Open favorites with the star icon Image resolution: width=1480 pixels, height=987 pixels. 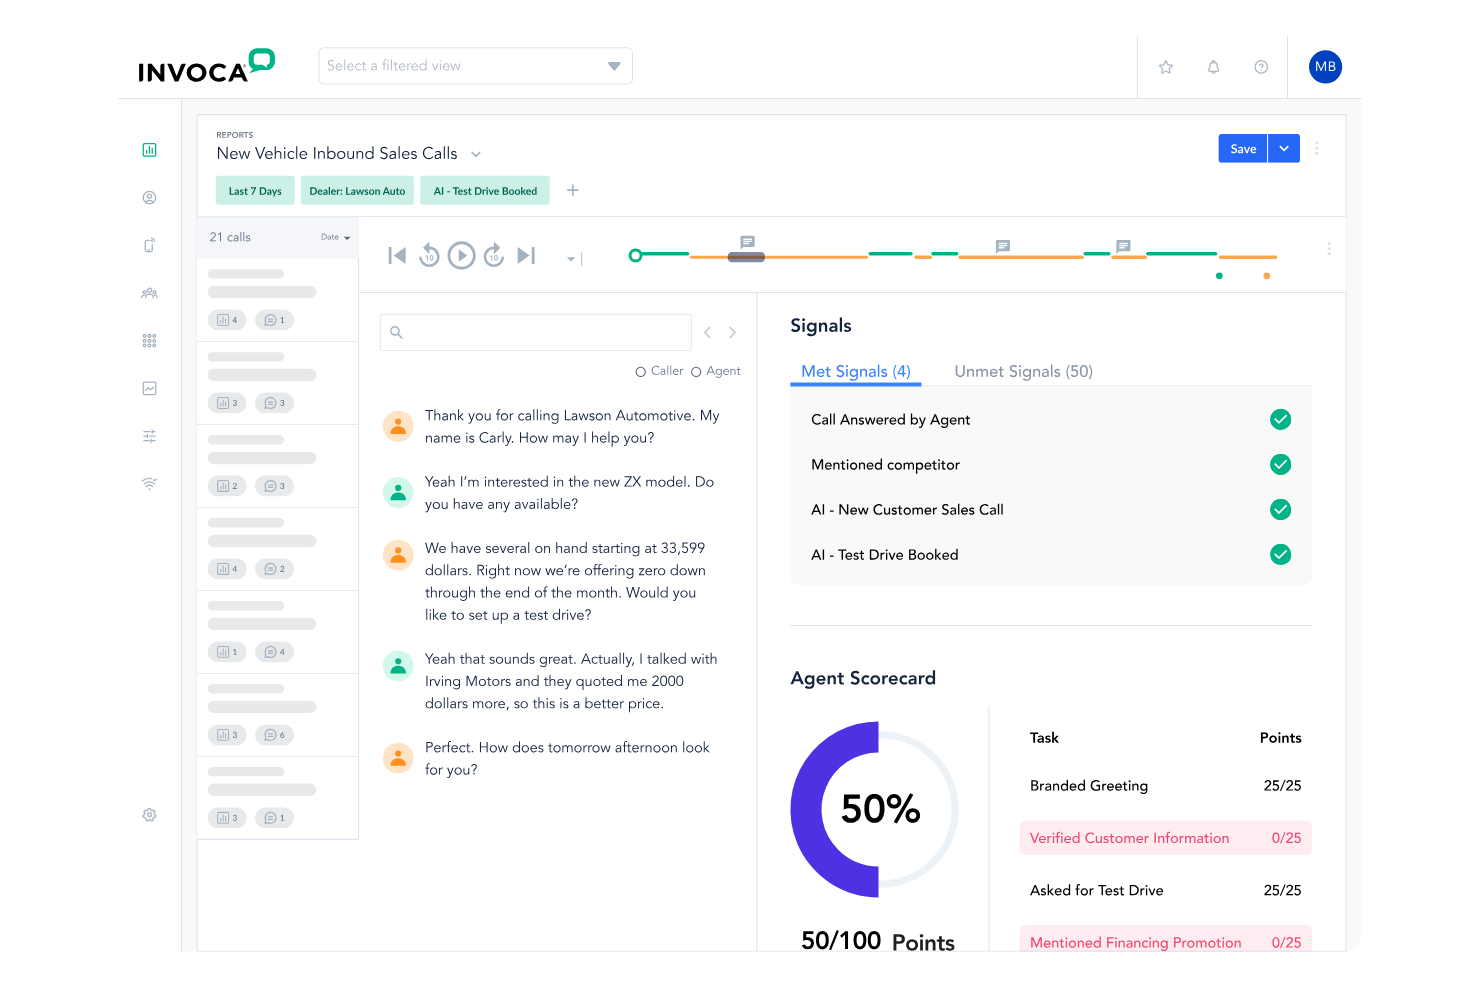pyautogui.click(x=1165, y=67)
